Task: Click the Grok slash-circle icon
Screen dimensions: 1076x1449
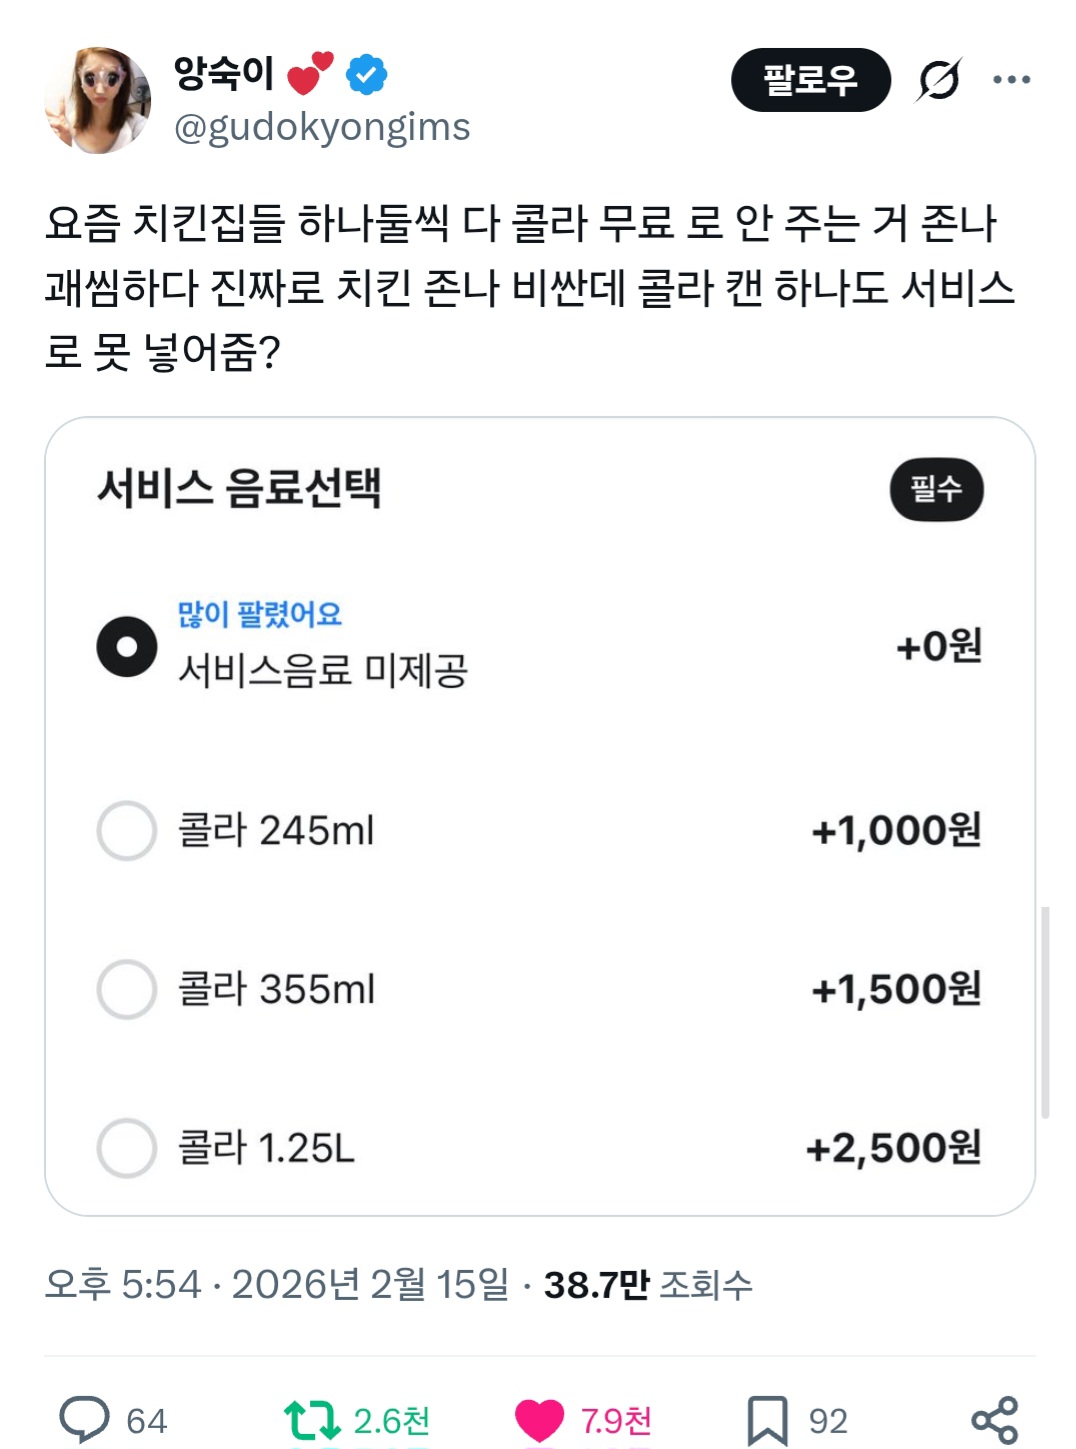Action: click(939, 80)
